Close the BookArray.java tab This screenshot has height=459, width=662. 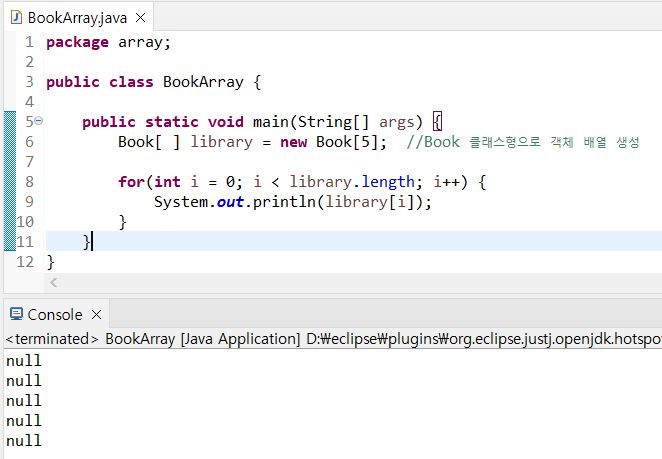pos(141,18)
